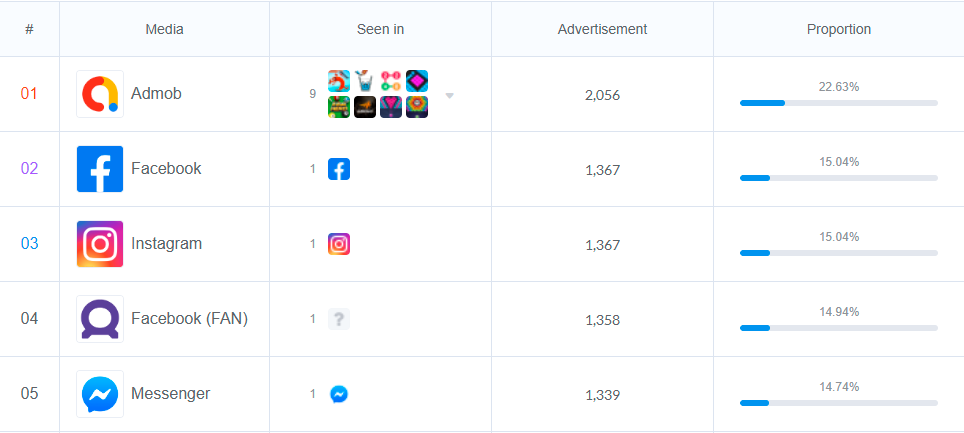Screen dimensions: 964x433
Task: Click the large Messenger media logo
Action: [x=100, y=394]
